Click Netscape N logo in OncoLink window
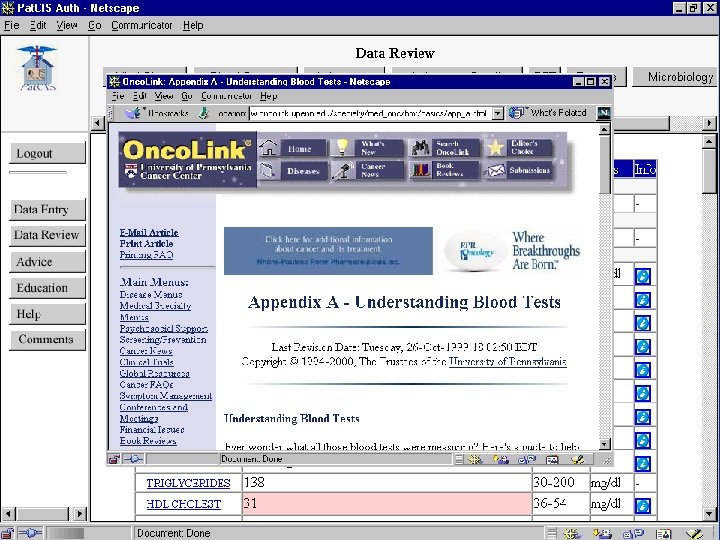This screenshot has width=720, height=540. pos(604,112)
